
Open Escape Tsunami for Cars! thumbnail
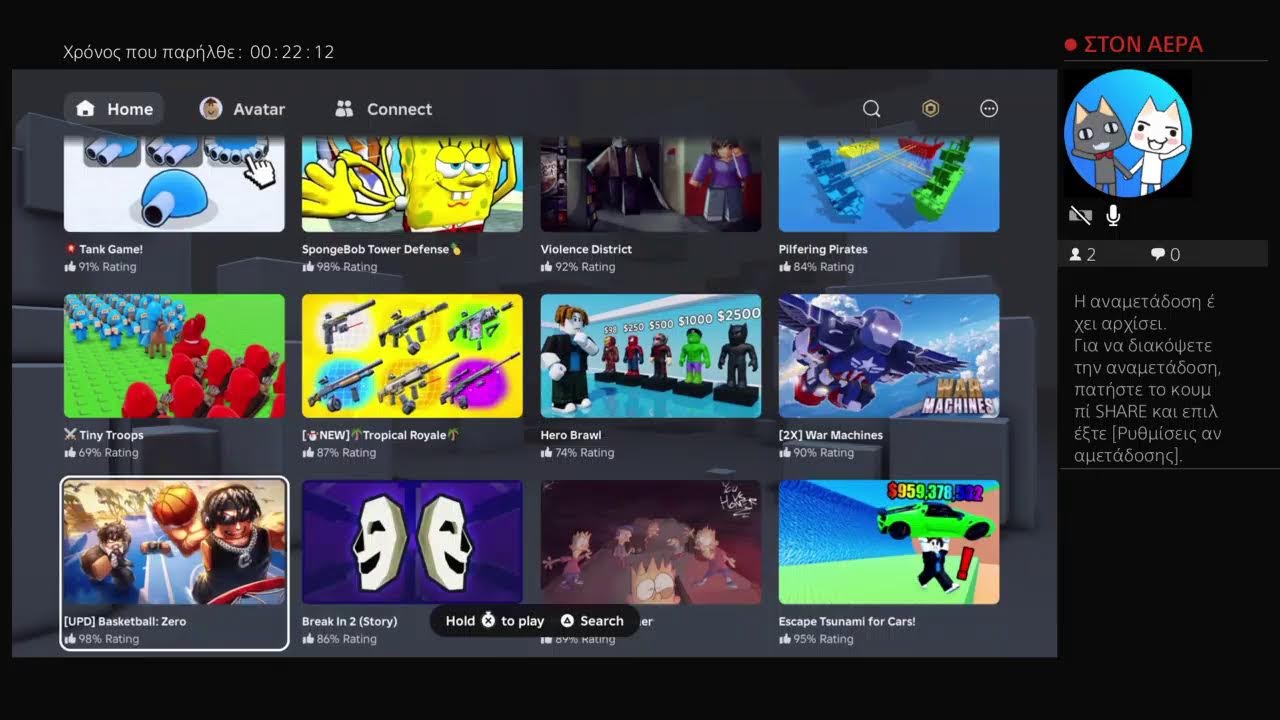click(x=889, y=542)
